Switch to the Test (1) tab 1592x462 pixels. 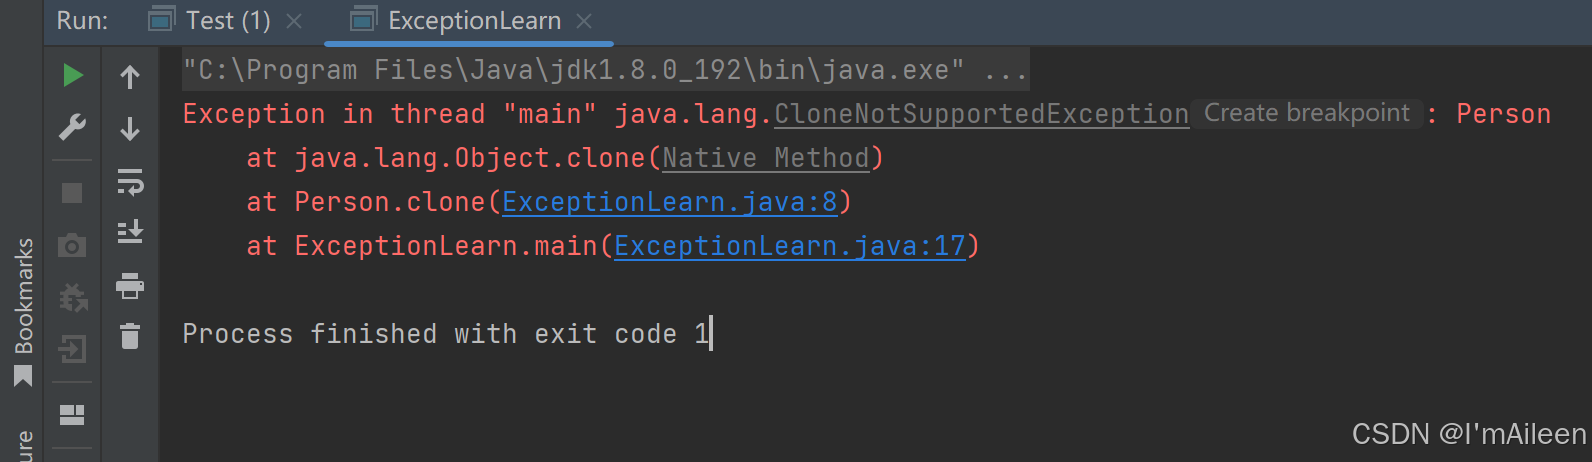228,20
